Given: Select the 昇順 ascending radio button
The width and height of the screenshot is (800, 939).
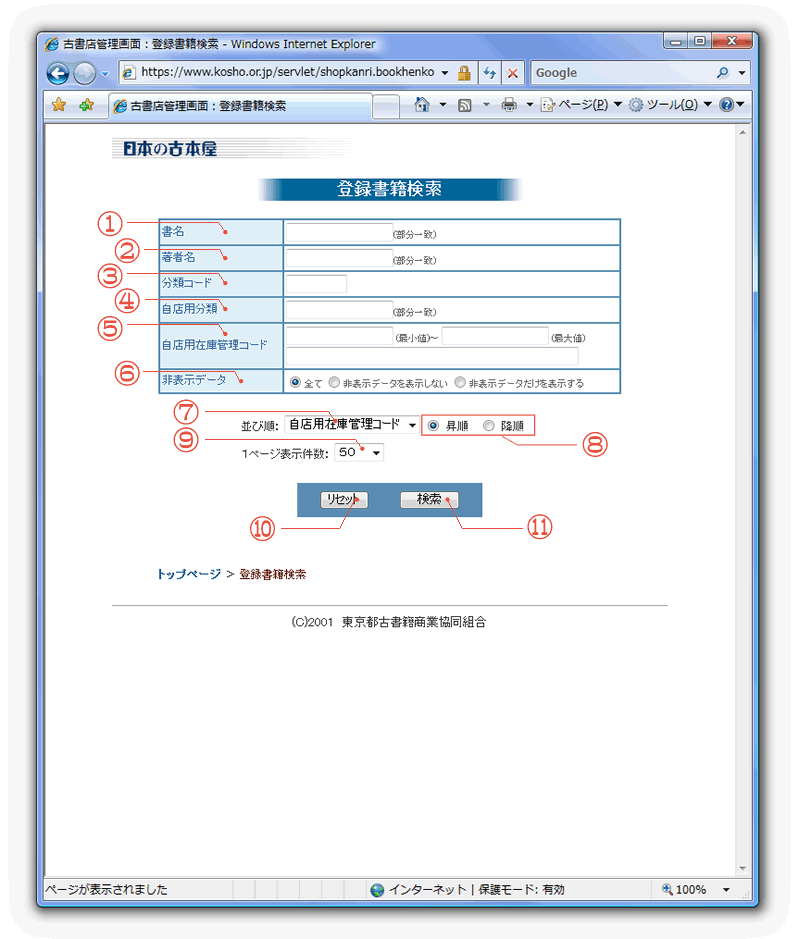Looking at the screenshot, I should (433, 425).
